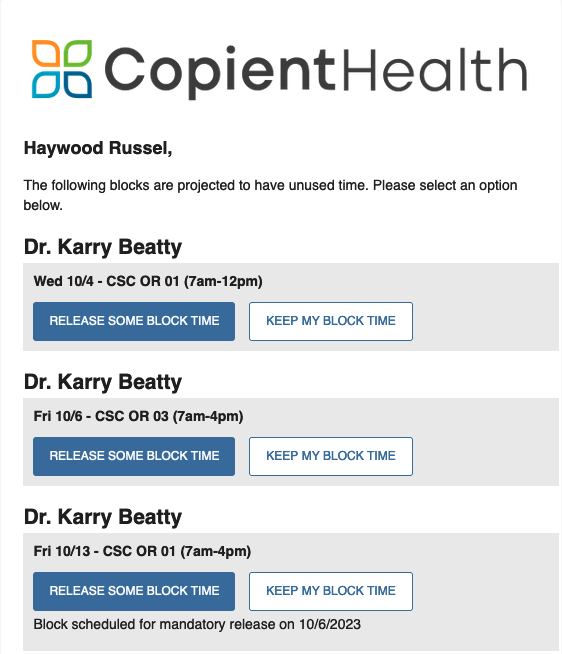Release some block time for Fri 10/6

click(x=134, y=456)
